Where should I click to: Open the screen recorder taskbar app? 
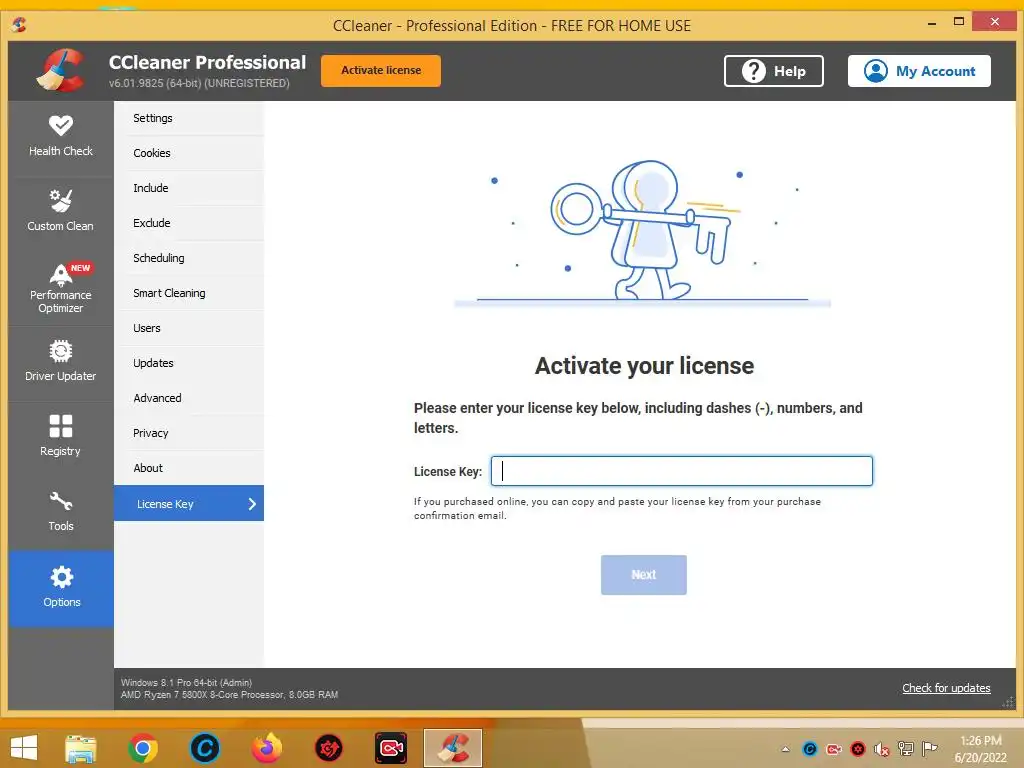pyautogui.click(x=391, y=748)
